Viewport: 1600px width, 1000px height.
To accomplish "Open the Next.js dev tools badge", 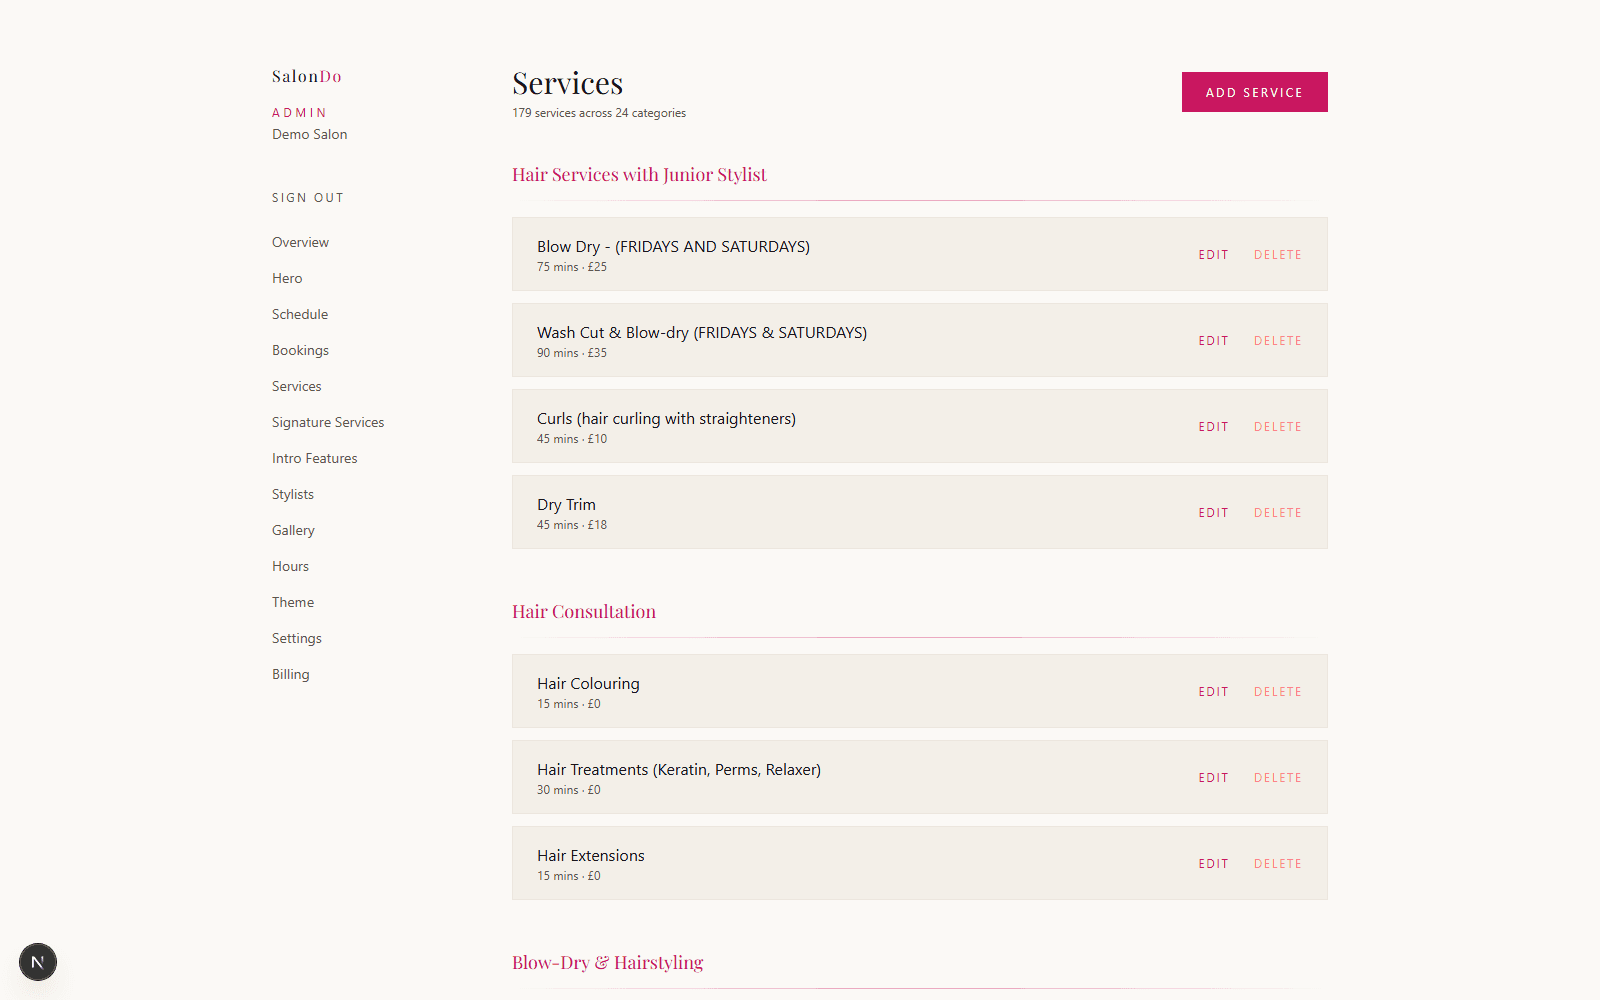I will 38,962.
